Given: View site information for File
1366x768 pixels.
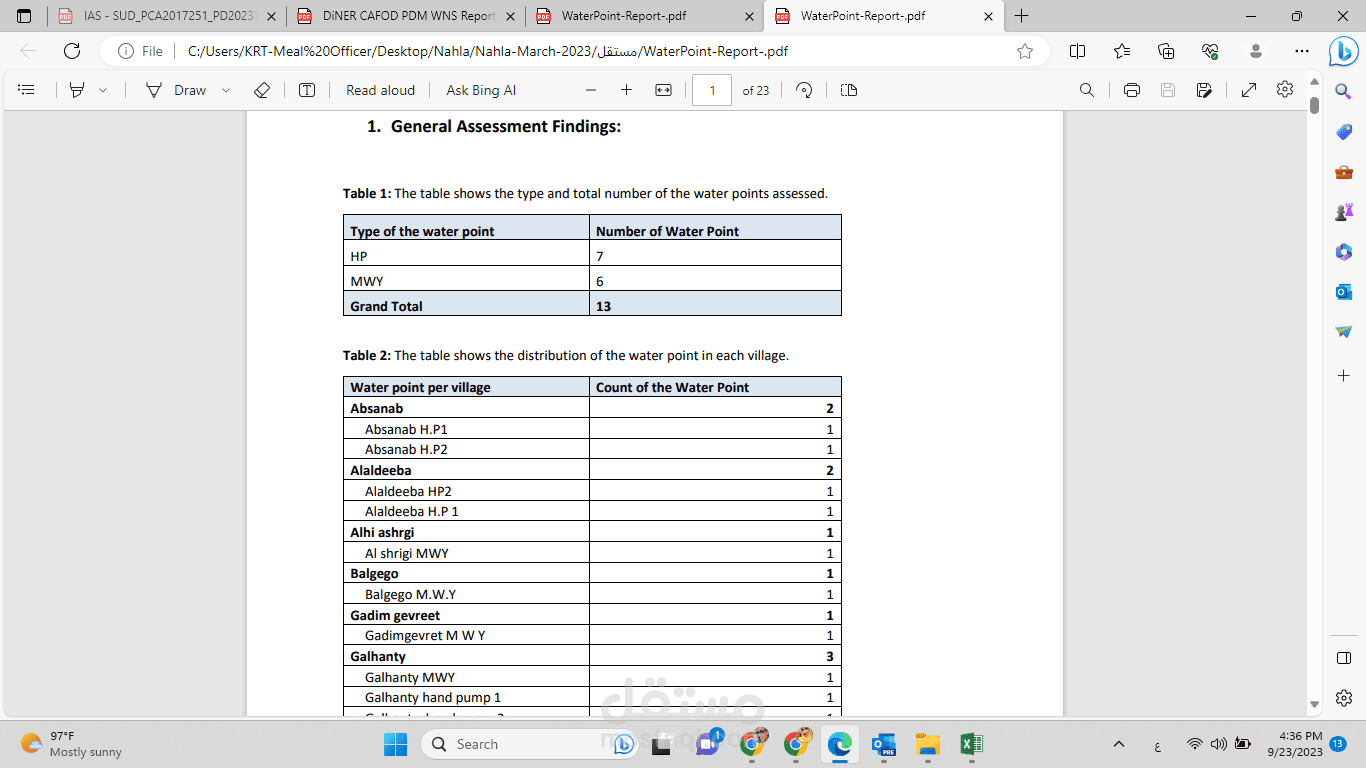Looking at the screenshot, I should click(x=140, y=51).
